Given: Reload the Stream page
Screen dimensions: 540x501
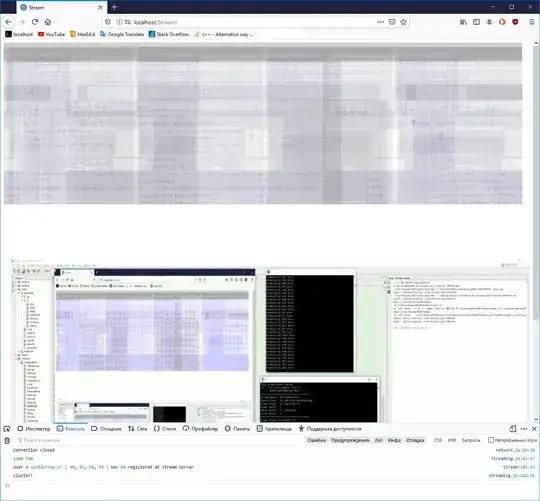Looking at the screenshot, I should (35, 22).
